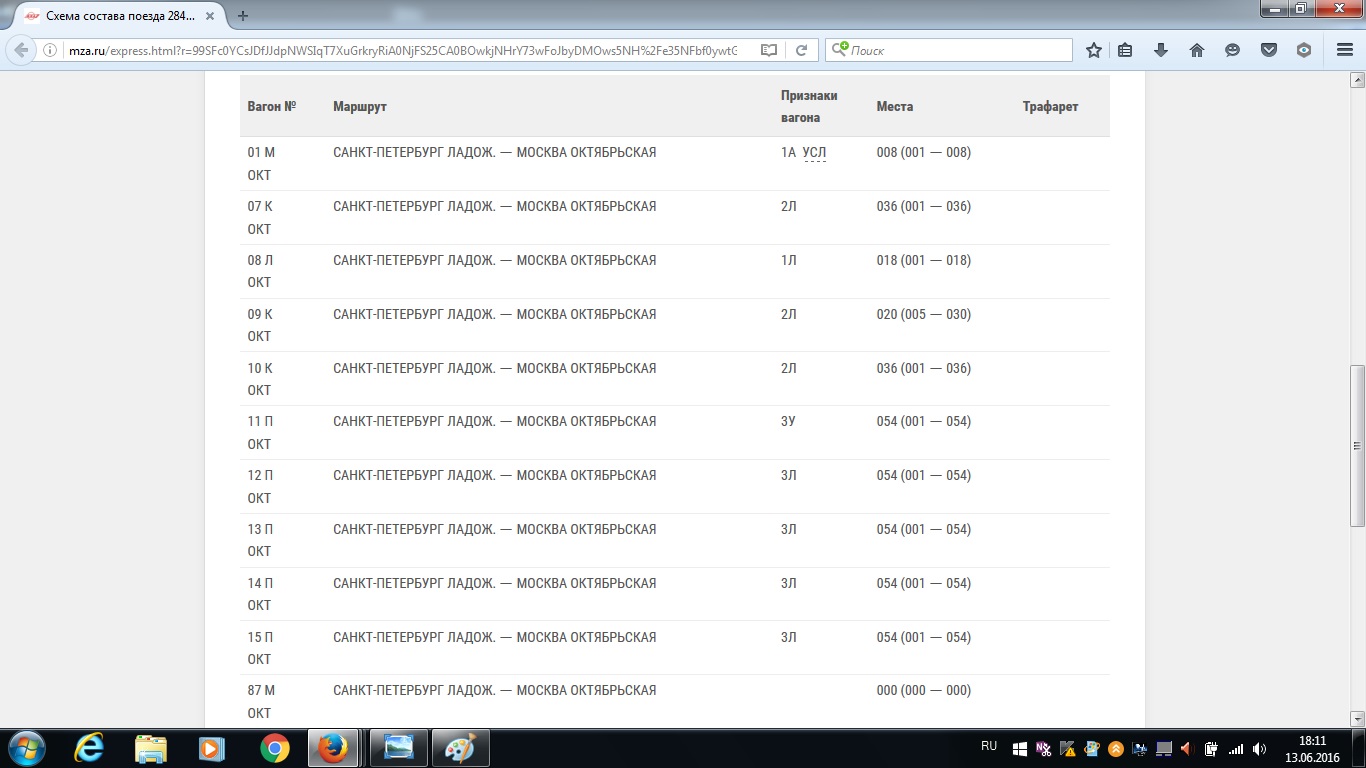Open the downloads arrow panel
This screenshot has width=1366, height=768.
point(1161,50)
